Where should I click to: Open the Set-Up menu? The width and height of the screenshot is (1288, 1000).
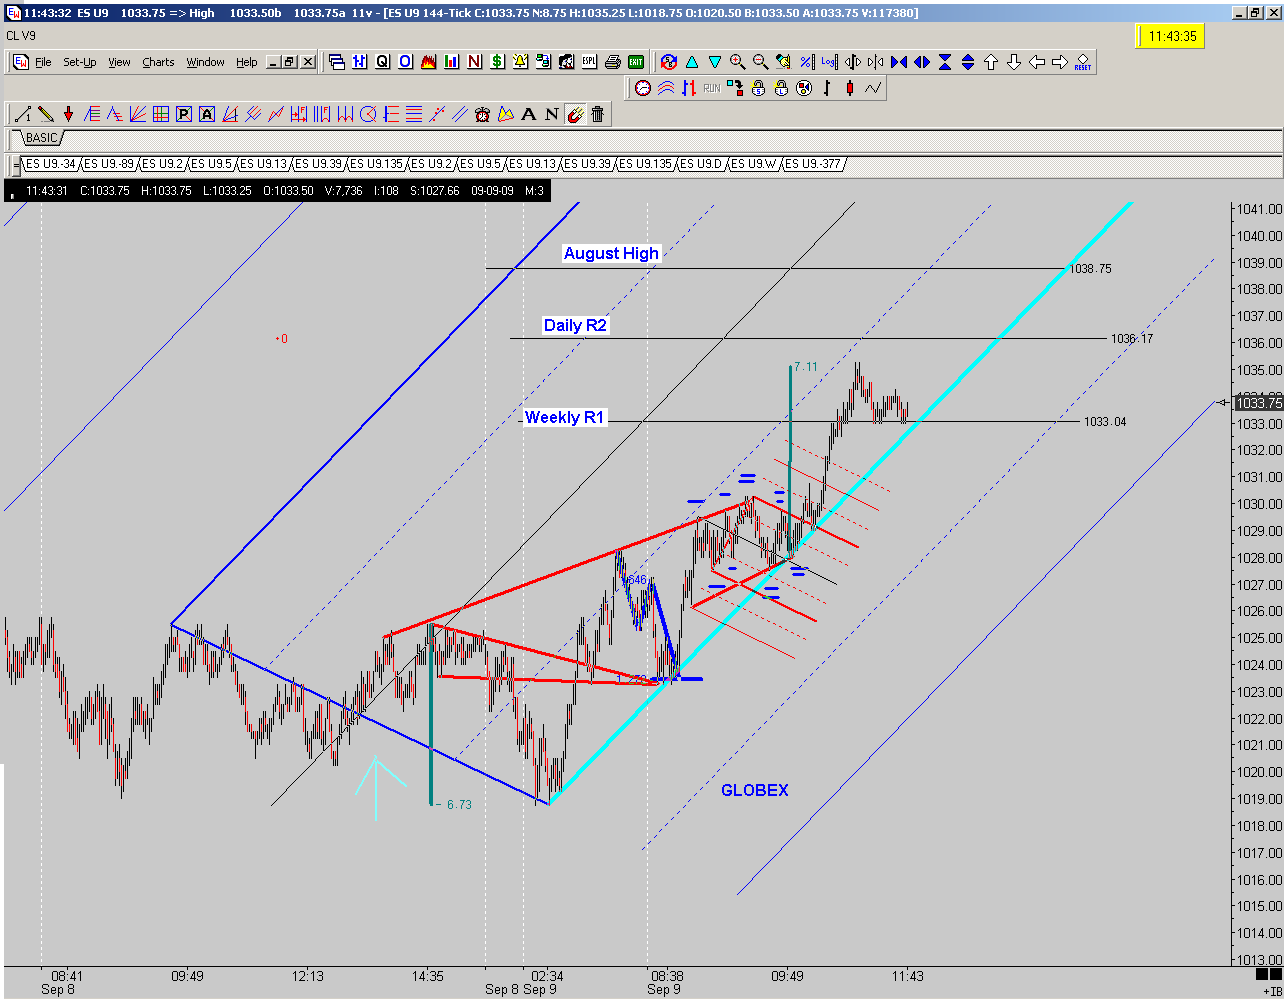[80, 62]
